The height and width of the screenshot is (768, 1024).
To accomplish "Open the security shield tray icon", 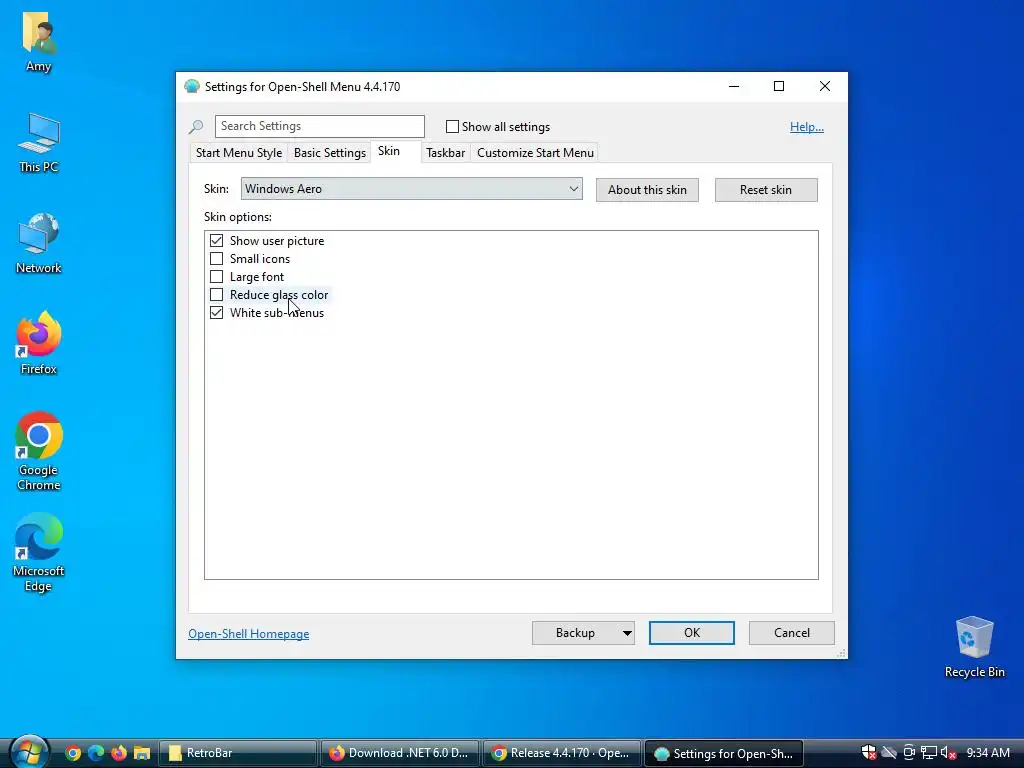I will point(869,753).
